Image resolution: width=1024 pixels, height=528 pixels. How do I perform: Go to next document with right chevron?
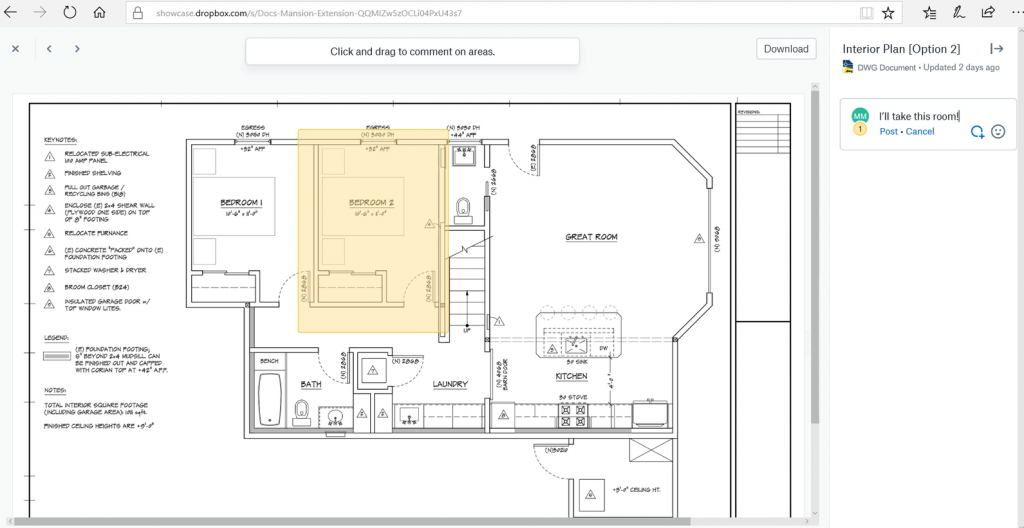pyautogui.click(x=77, y=49)
